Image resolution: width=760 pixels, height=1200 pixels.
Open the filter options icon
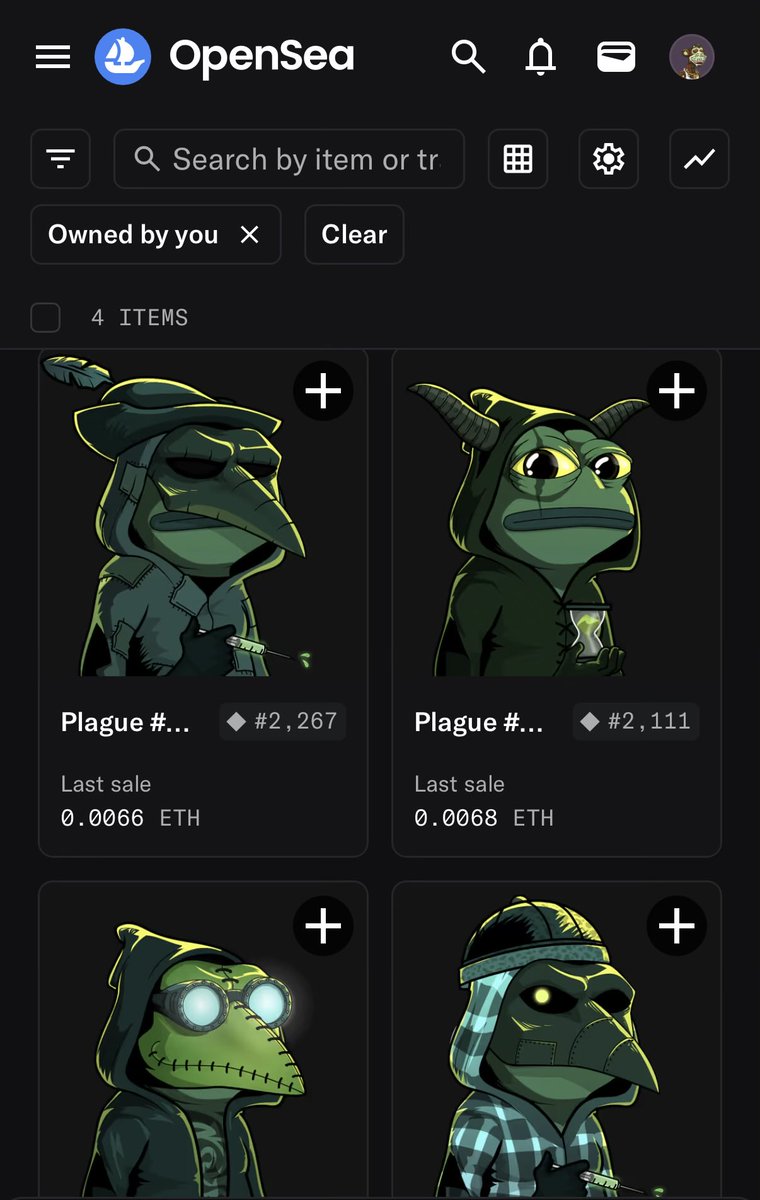61,159
